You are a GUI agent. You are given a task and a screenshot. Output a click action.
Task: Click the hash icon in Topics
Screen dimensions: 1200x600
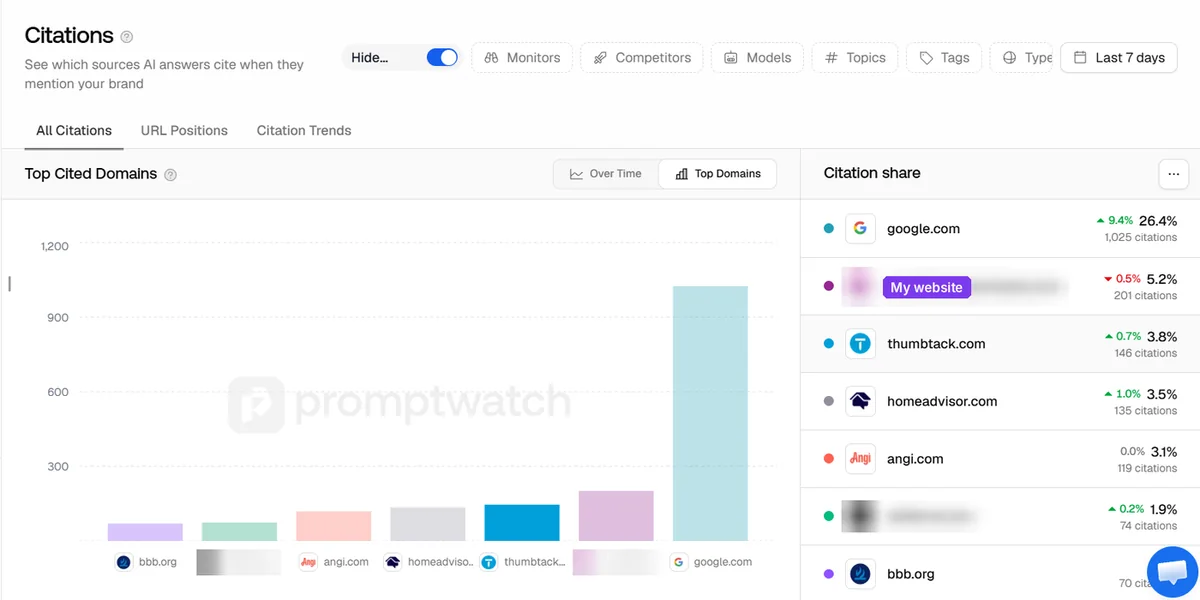pos(831,58)
